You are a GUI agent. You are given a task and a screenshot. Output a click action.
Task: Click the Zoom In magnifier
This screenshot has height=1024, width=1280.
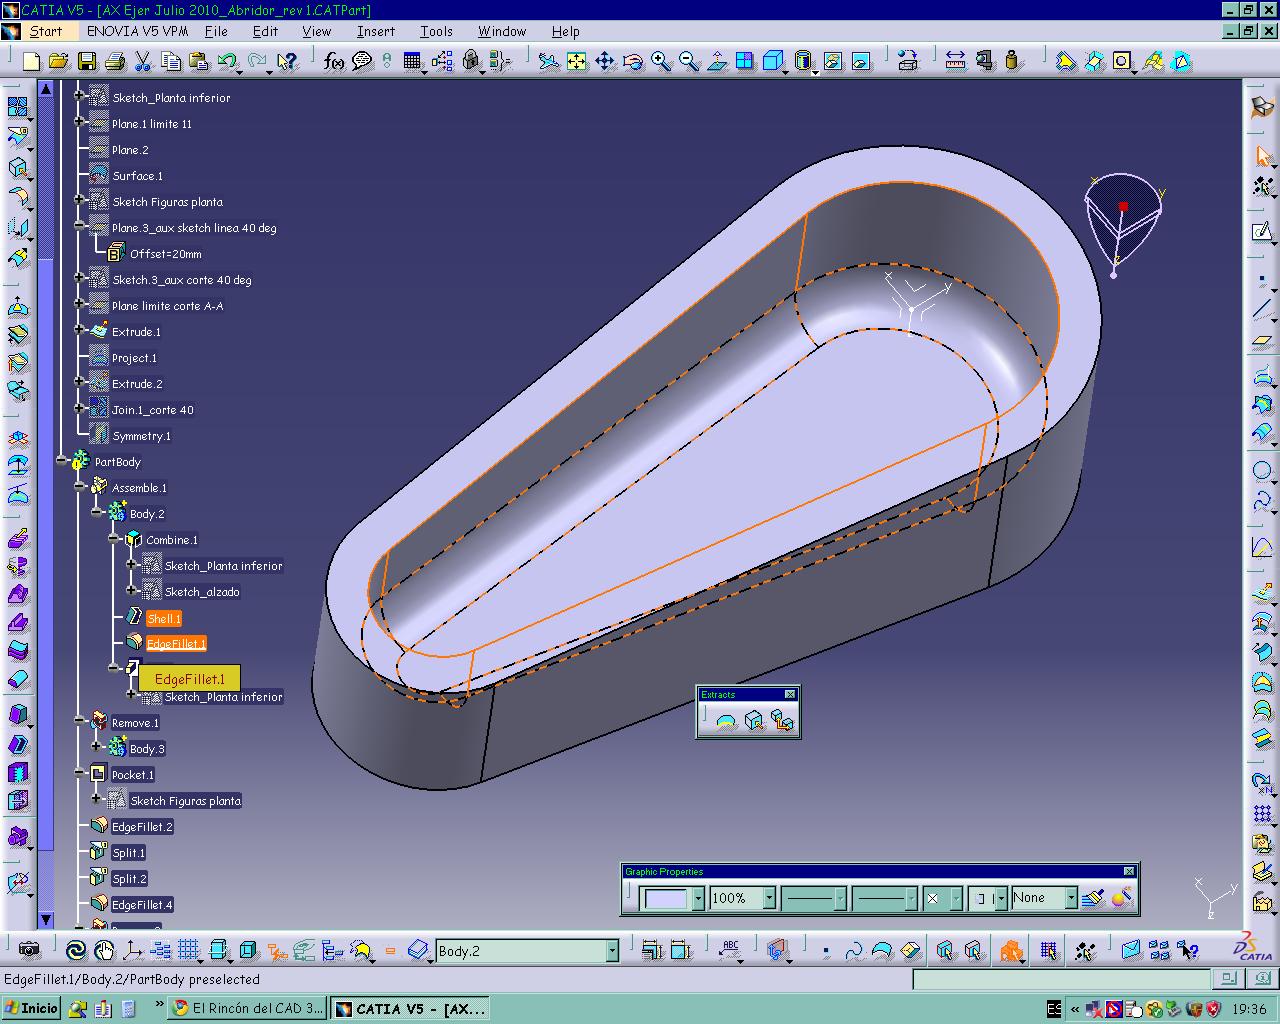point(661,62)
